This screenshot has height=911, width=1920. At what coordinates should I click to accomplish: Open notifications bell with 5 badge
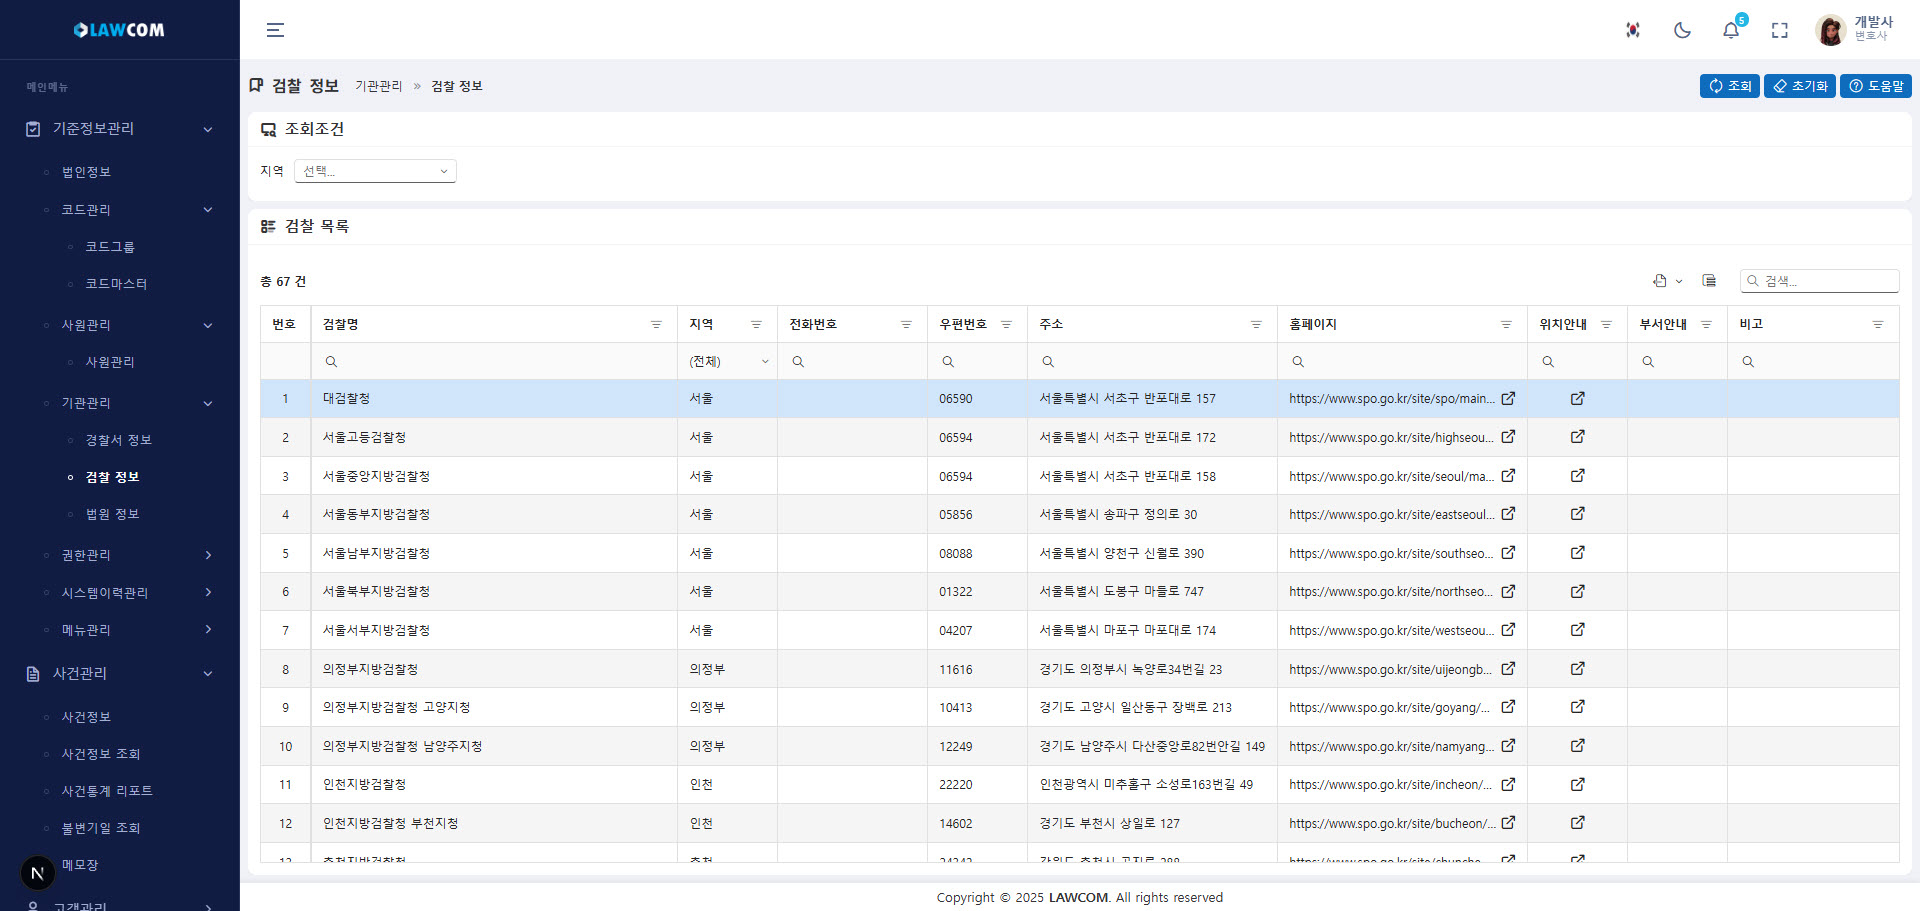(x=1731, y=30)
